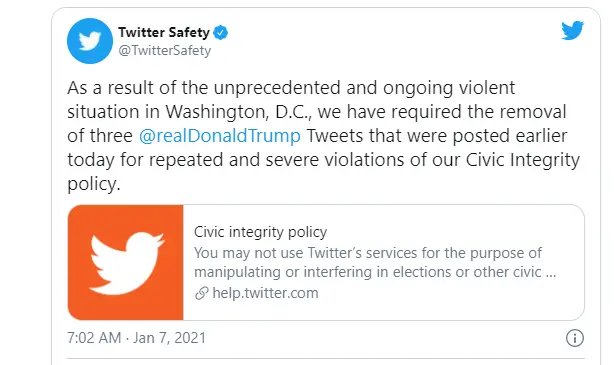Click the words 'Washington, D.C.' in the tweet
This screenshot has width=614, height=365.
pos(238,112)
